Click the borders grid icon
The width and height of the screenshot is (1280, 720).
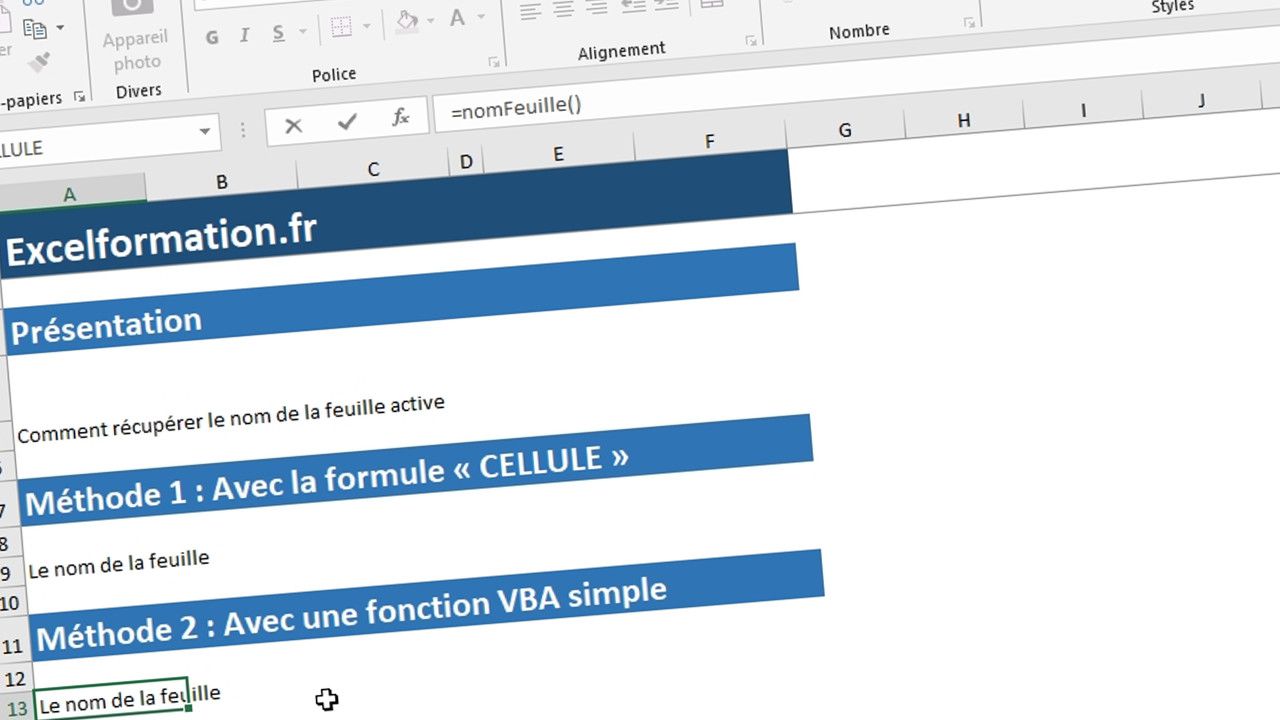(341, 27)
